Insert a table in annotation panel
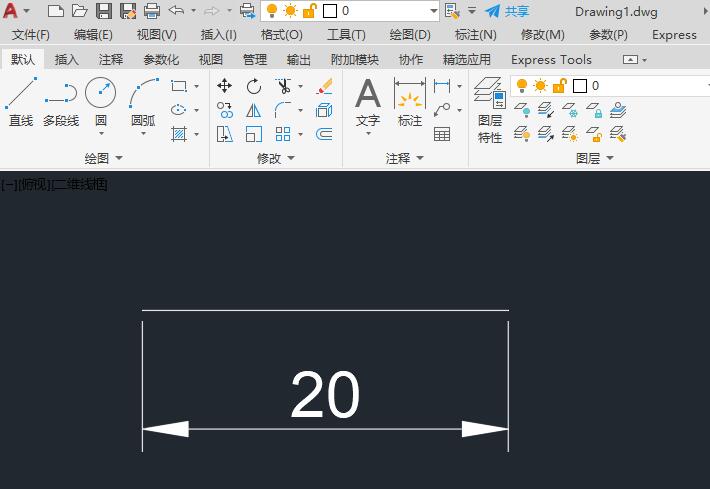710x489 pixels. tap(442, 134)
